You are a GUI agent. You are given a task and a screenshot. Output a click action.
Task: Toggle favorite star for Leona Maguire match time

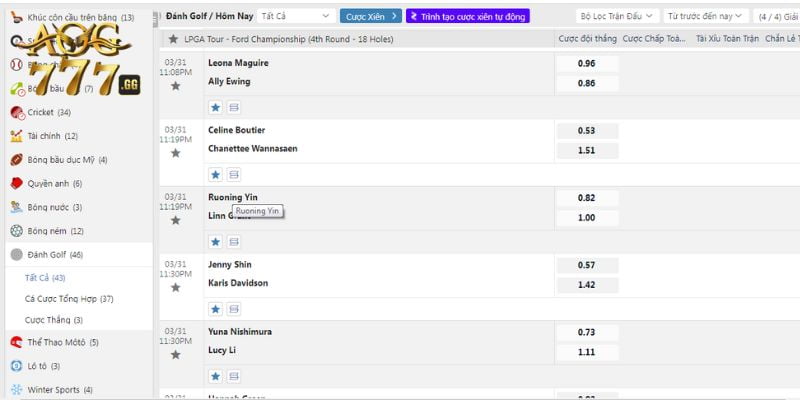click(x=176, y=86)
